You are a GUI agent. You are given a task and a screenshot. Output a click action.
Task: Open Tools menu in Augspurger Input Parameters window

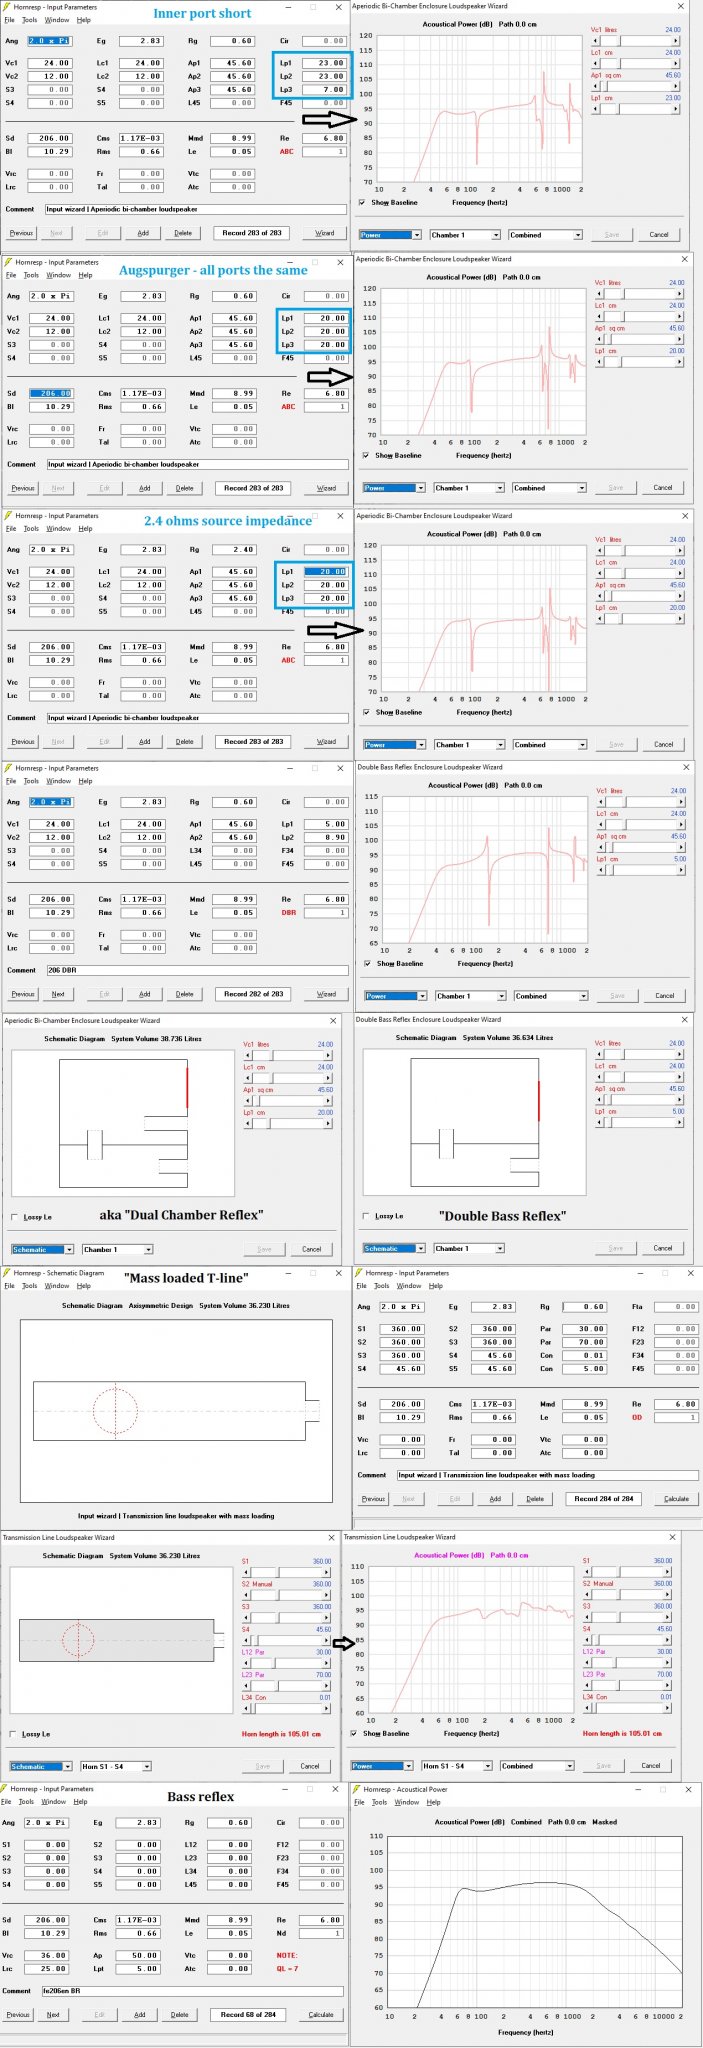pyautogui.click(x=31, y=275)
